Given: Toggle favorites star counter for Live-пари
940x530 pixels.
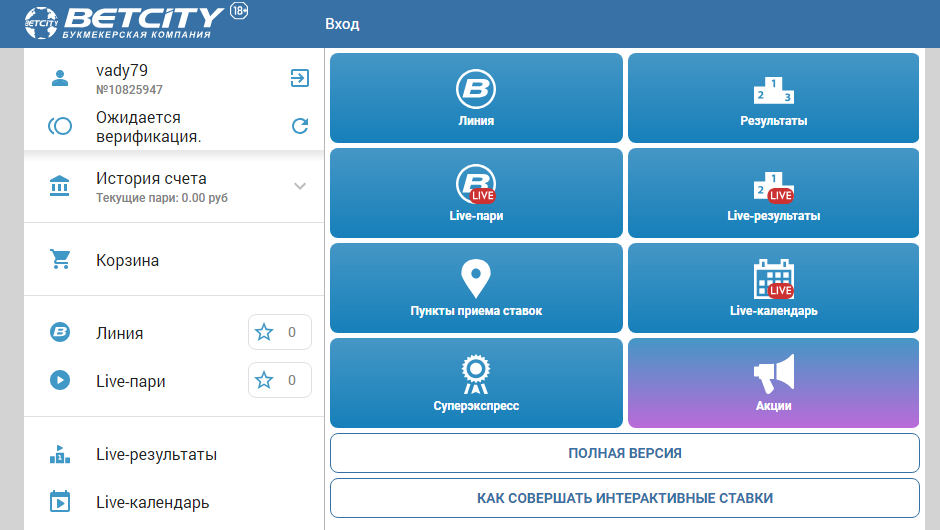Looking at the screenshot, I should point(280,380).
